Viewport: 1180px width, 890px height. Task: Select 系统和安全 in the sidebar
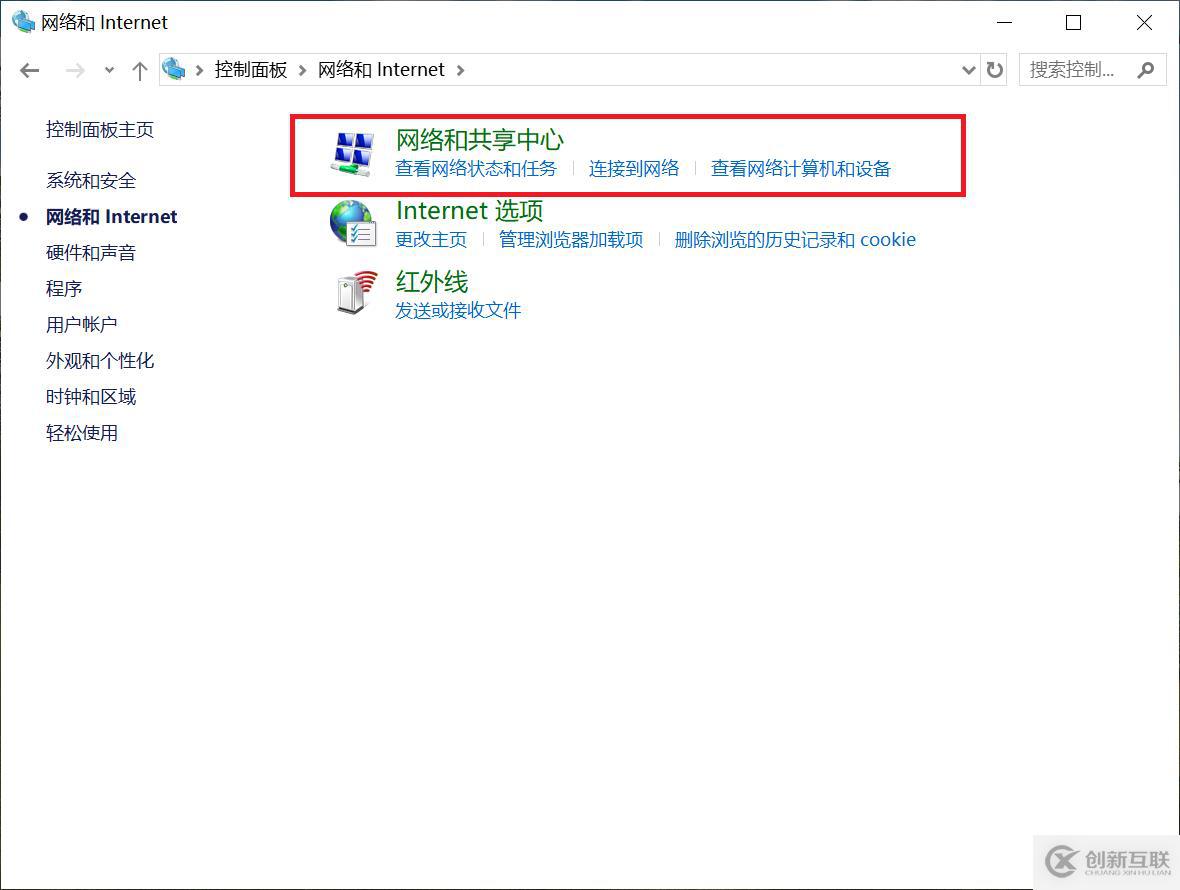coord(91,181)
